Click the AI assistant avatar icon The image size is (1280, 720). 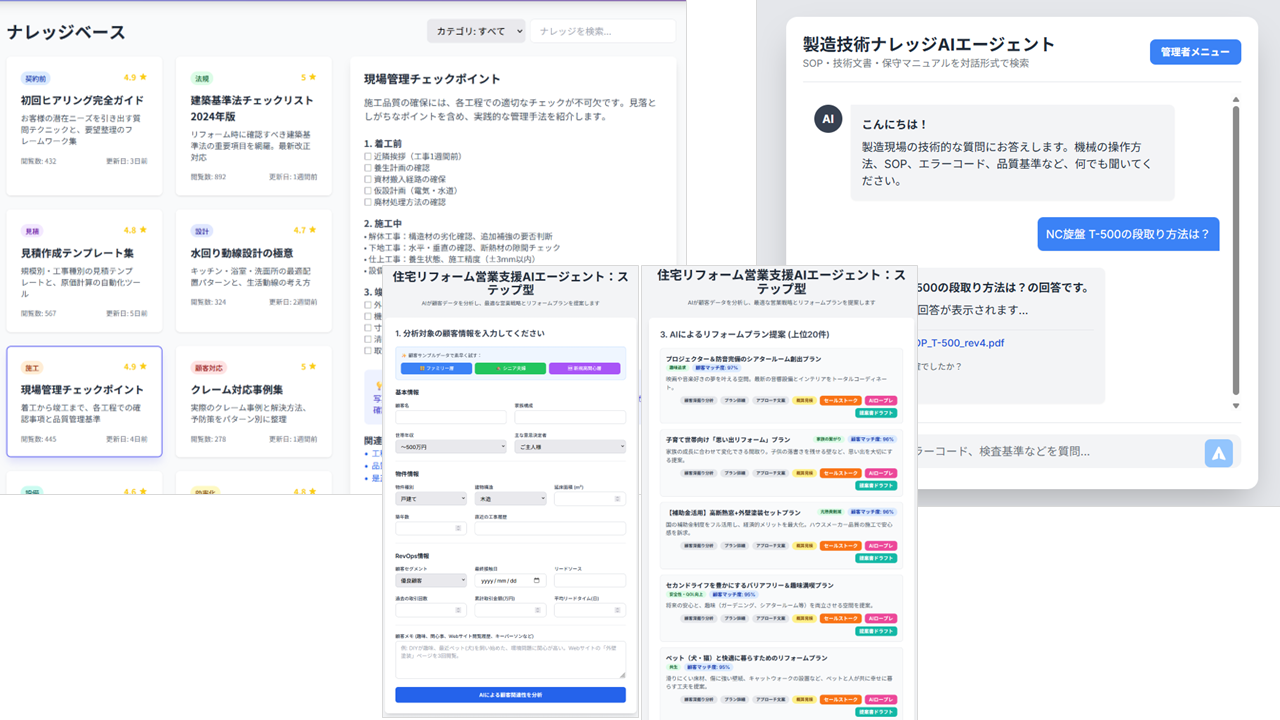tap(828, 119)
